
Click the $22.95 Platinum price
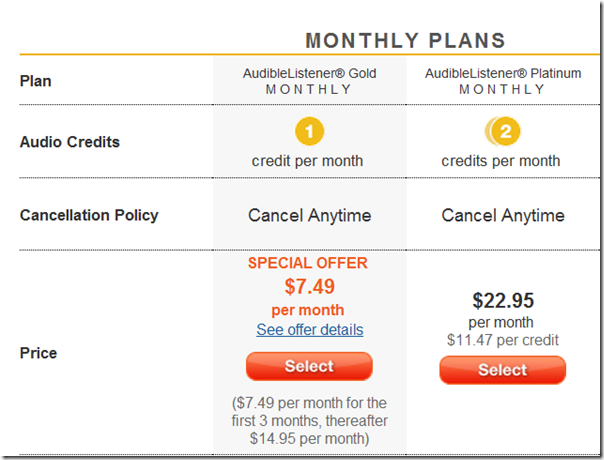click(x=503, y=301)
